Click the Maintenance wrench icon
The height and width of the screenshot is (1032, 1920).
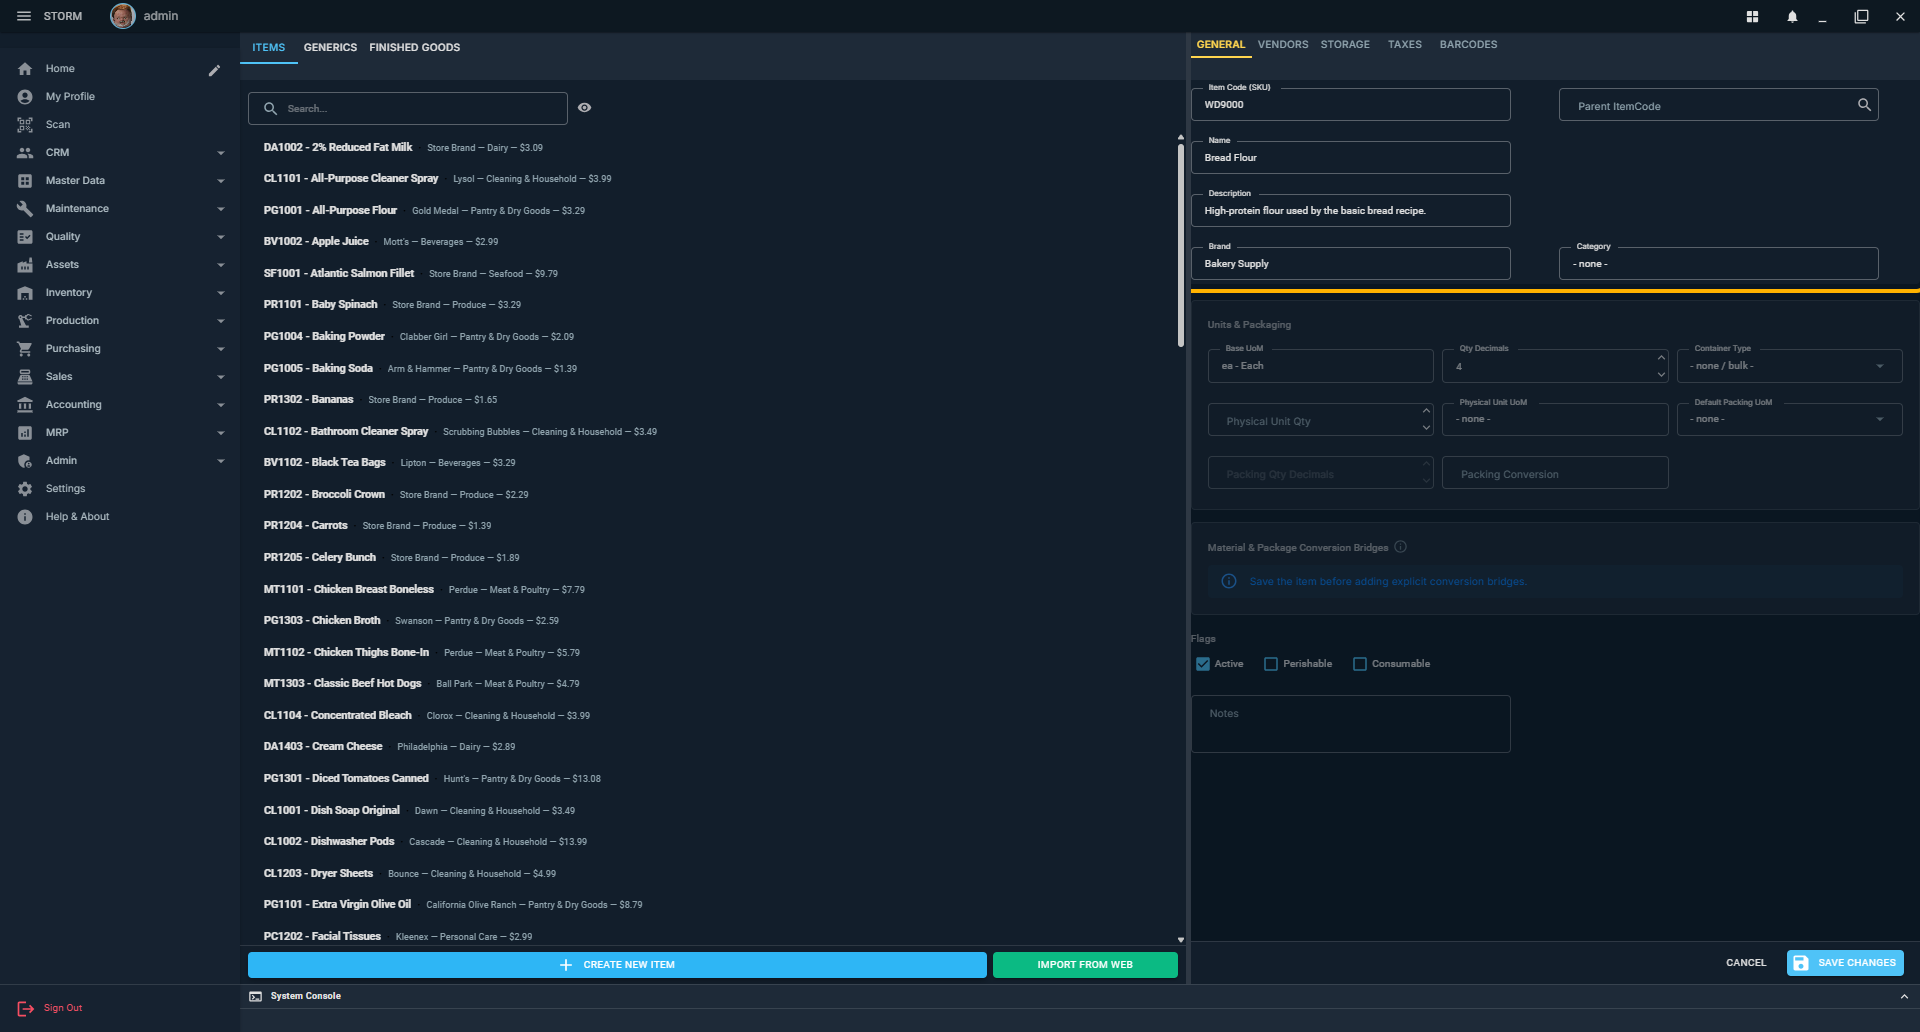(x=25, y=209)
